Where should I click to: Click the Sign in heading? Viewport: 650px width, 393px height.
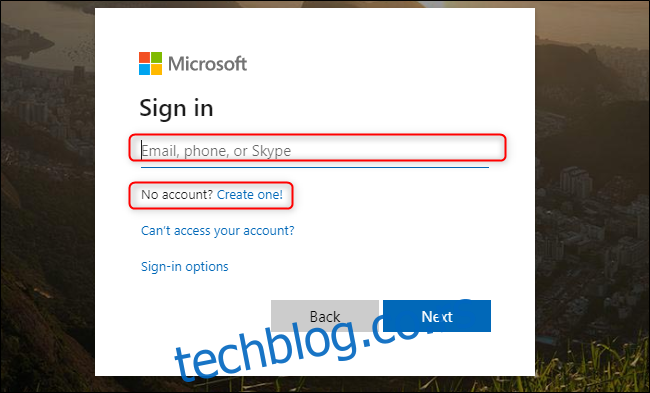[x=176, y=108]
